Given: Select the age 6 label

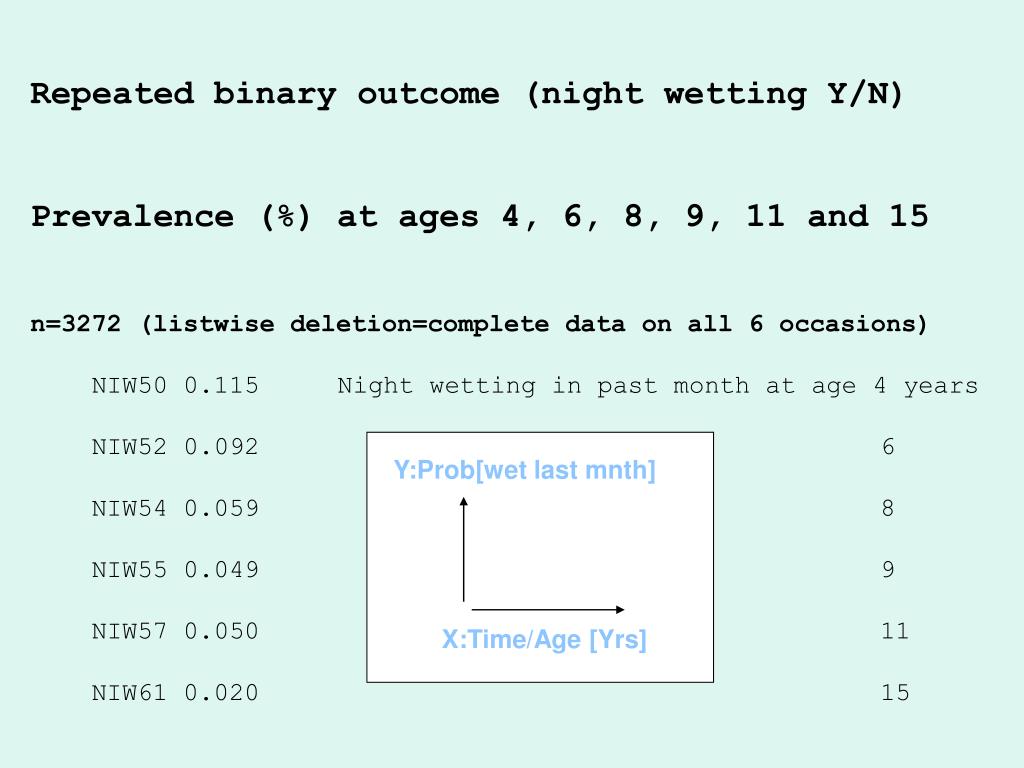Looking at the screenshot, I should pyautogui.click(x=888, y=447).
